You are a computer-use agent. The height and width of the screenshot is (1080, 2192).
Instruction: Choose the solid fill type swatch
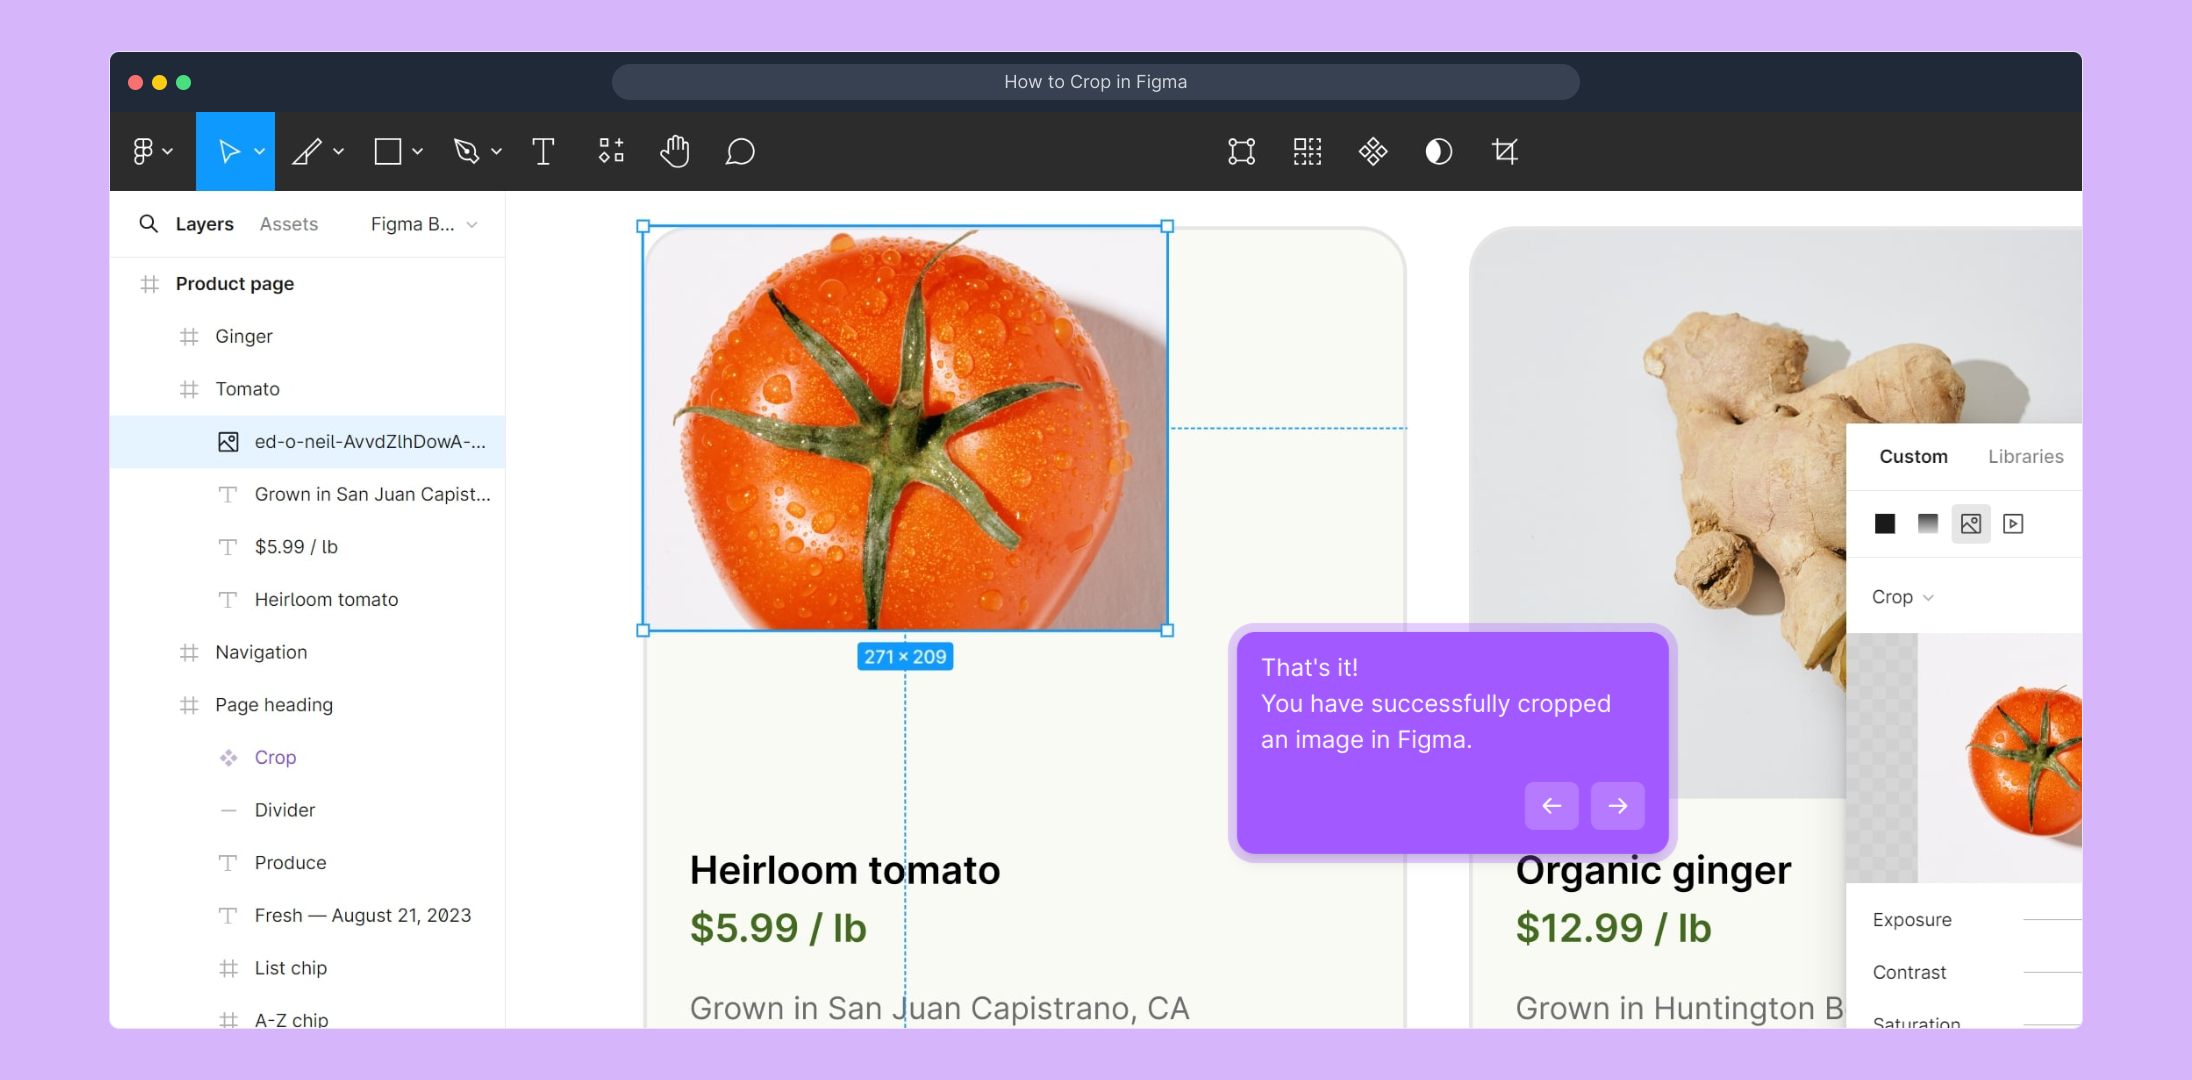pyautogui.click(x=1885, y=524)
